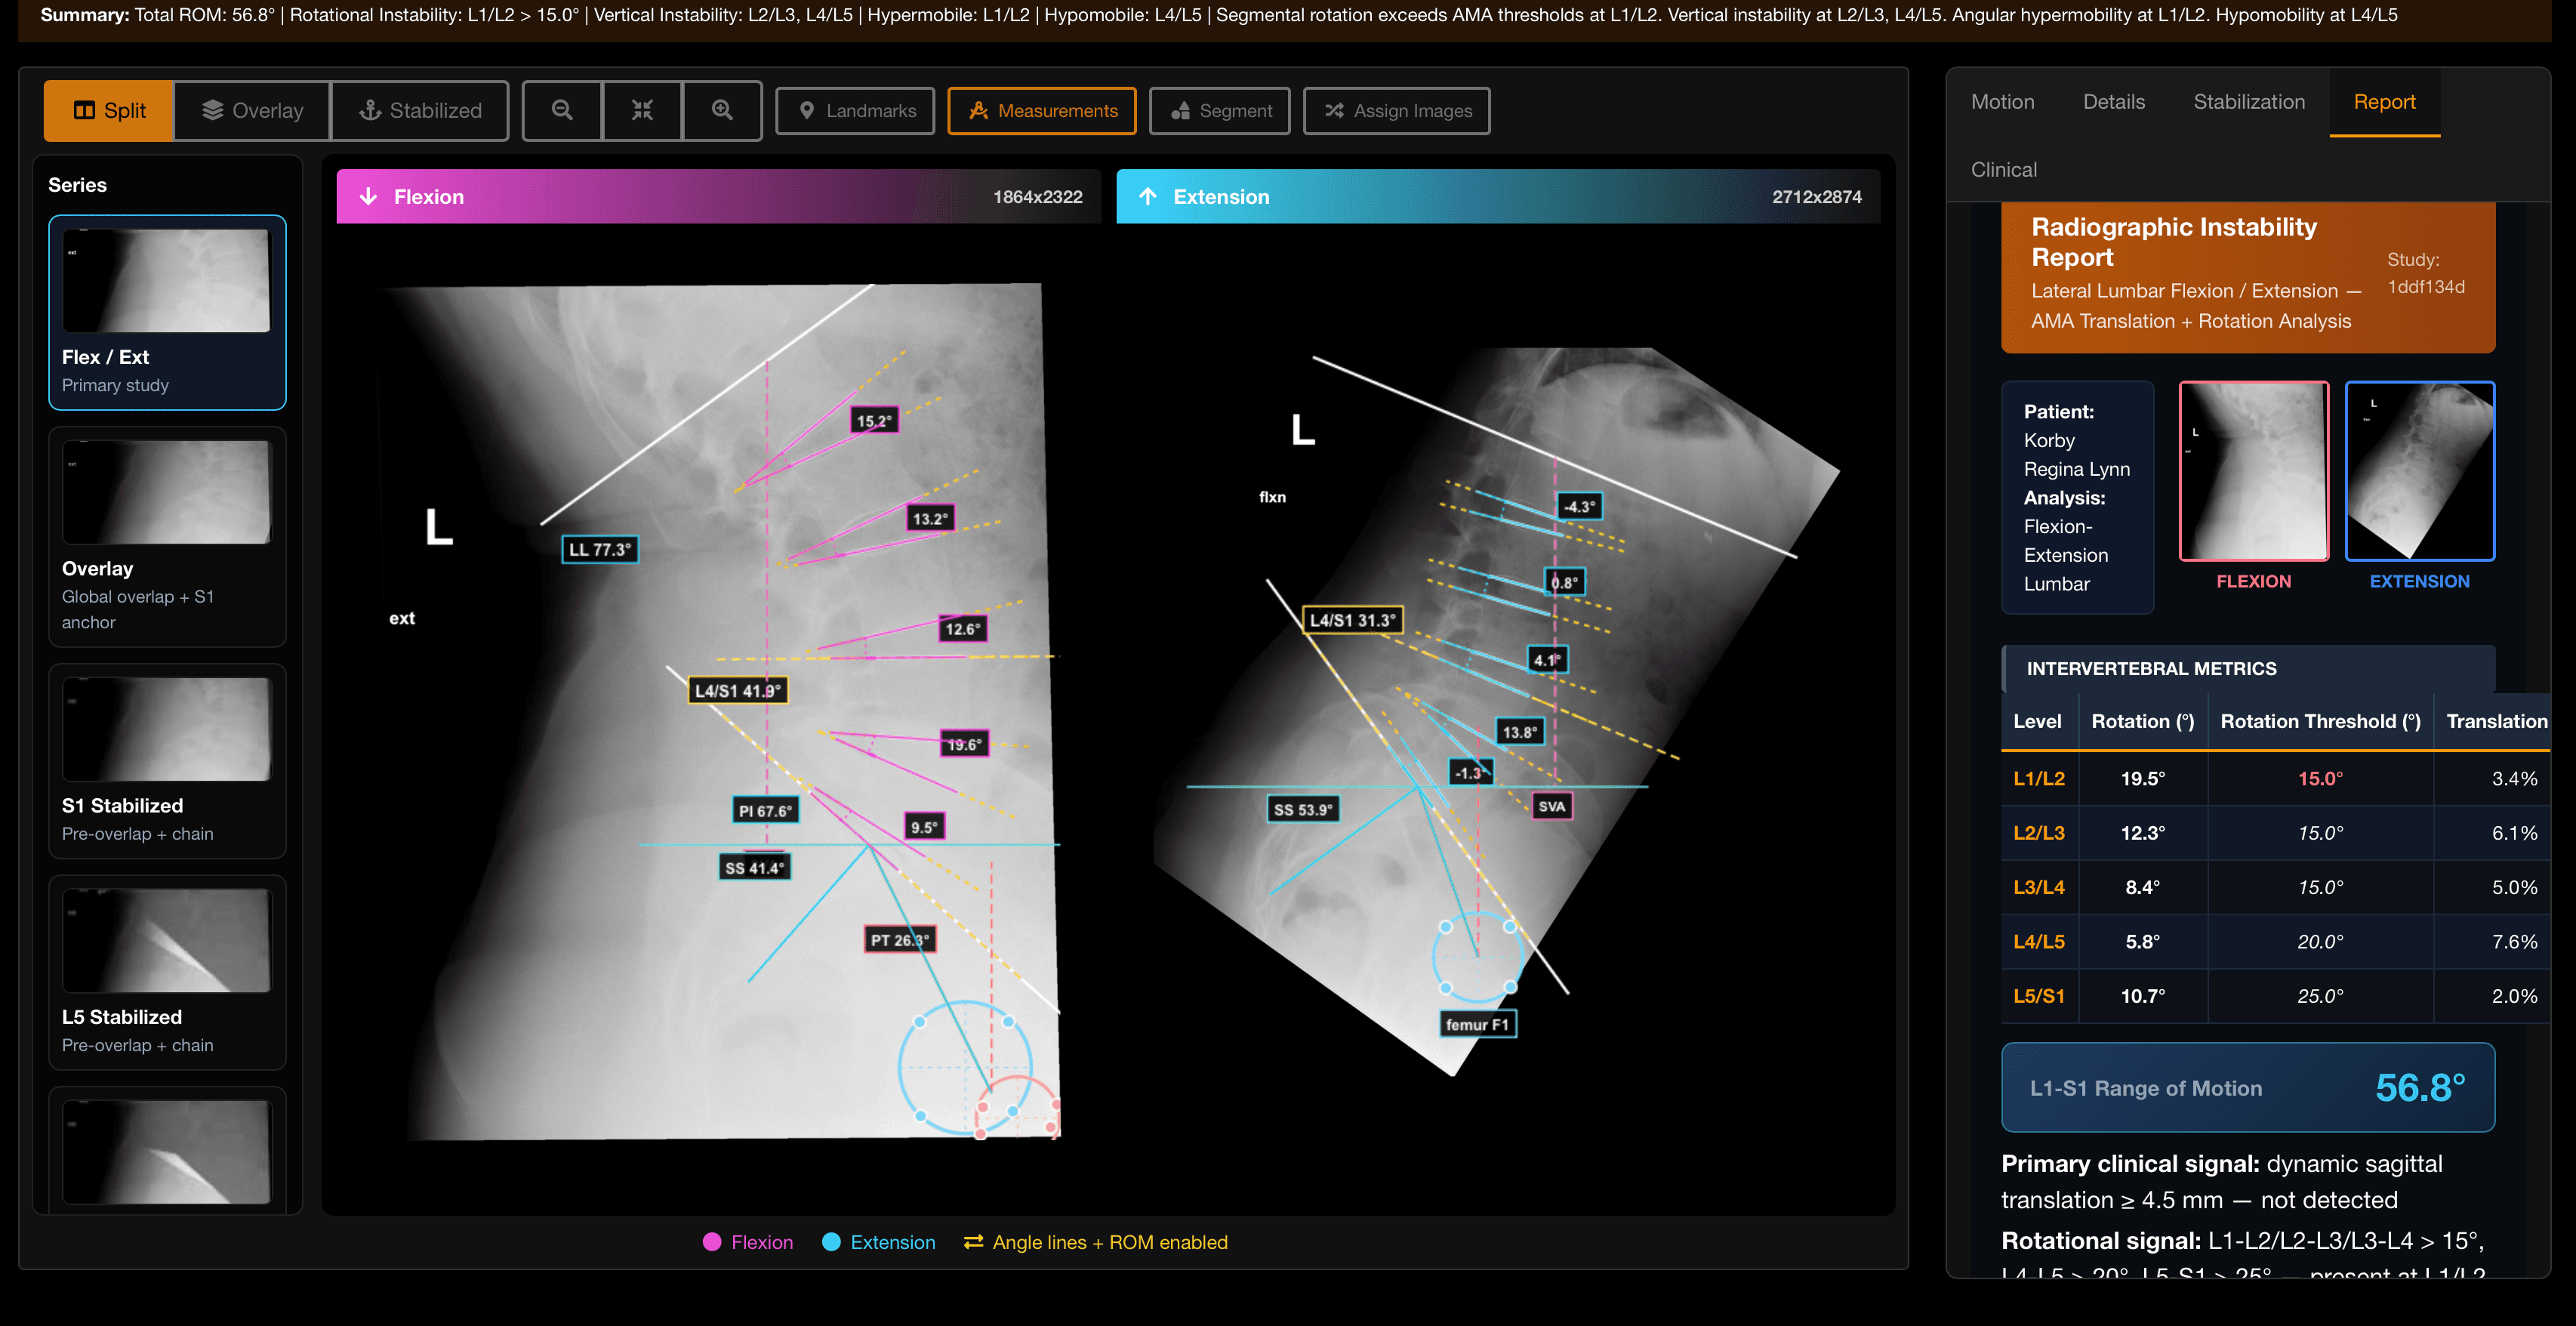
Task: Click the 19.5° rotation value for L1/L2
Action: (2142, 779)
